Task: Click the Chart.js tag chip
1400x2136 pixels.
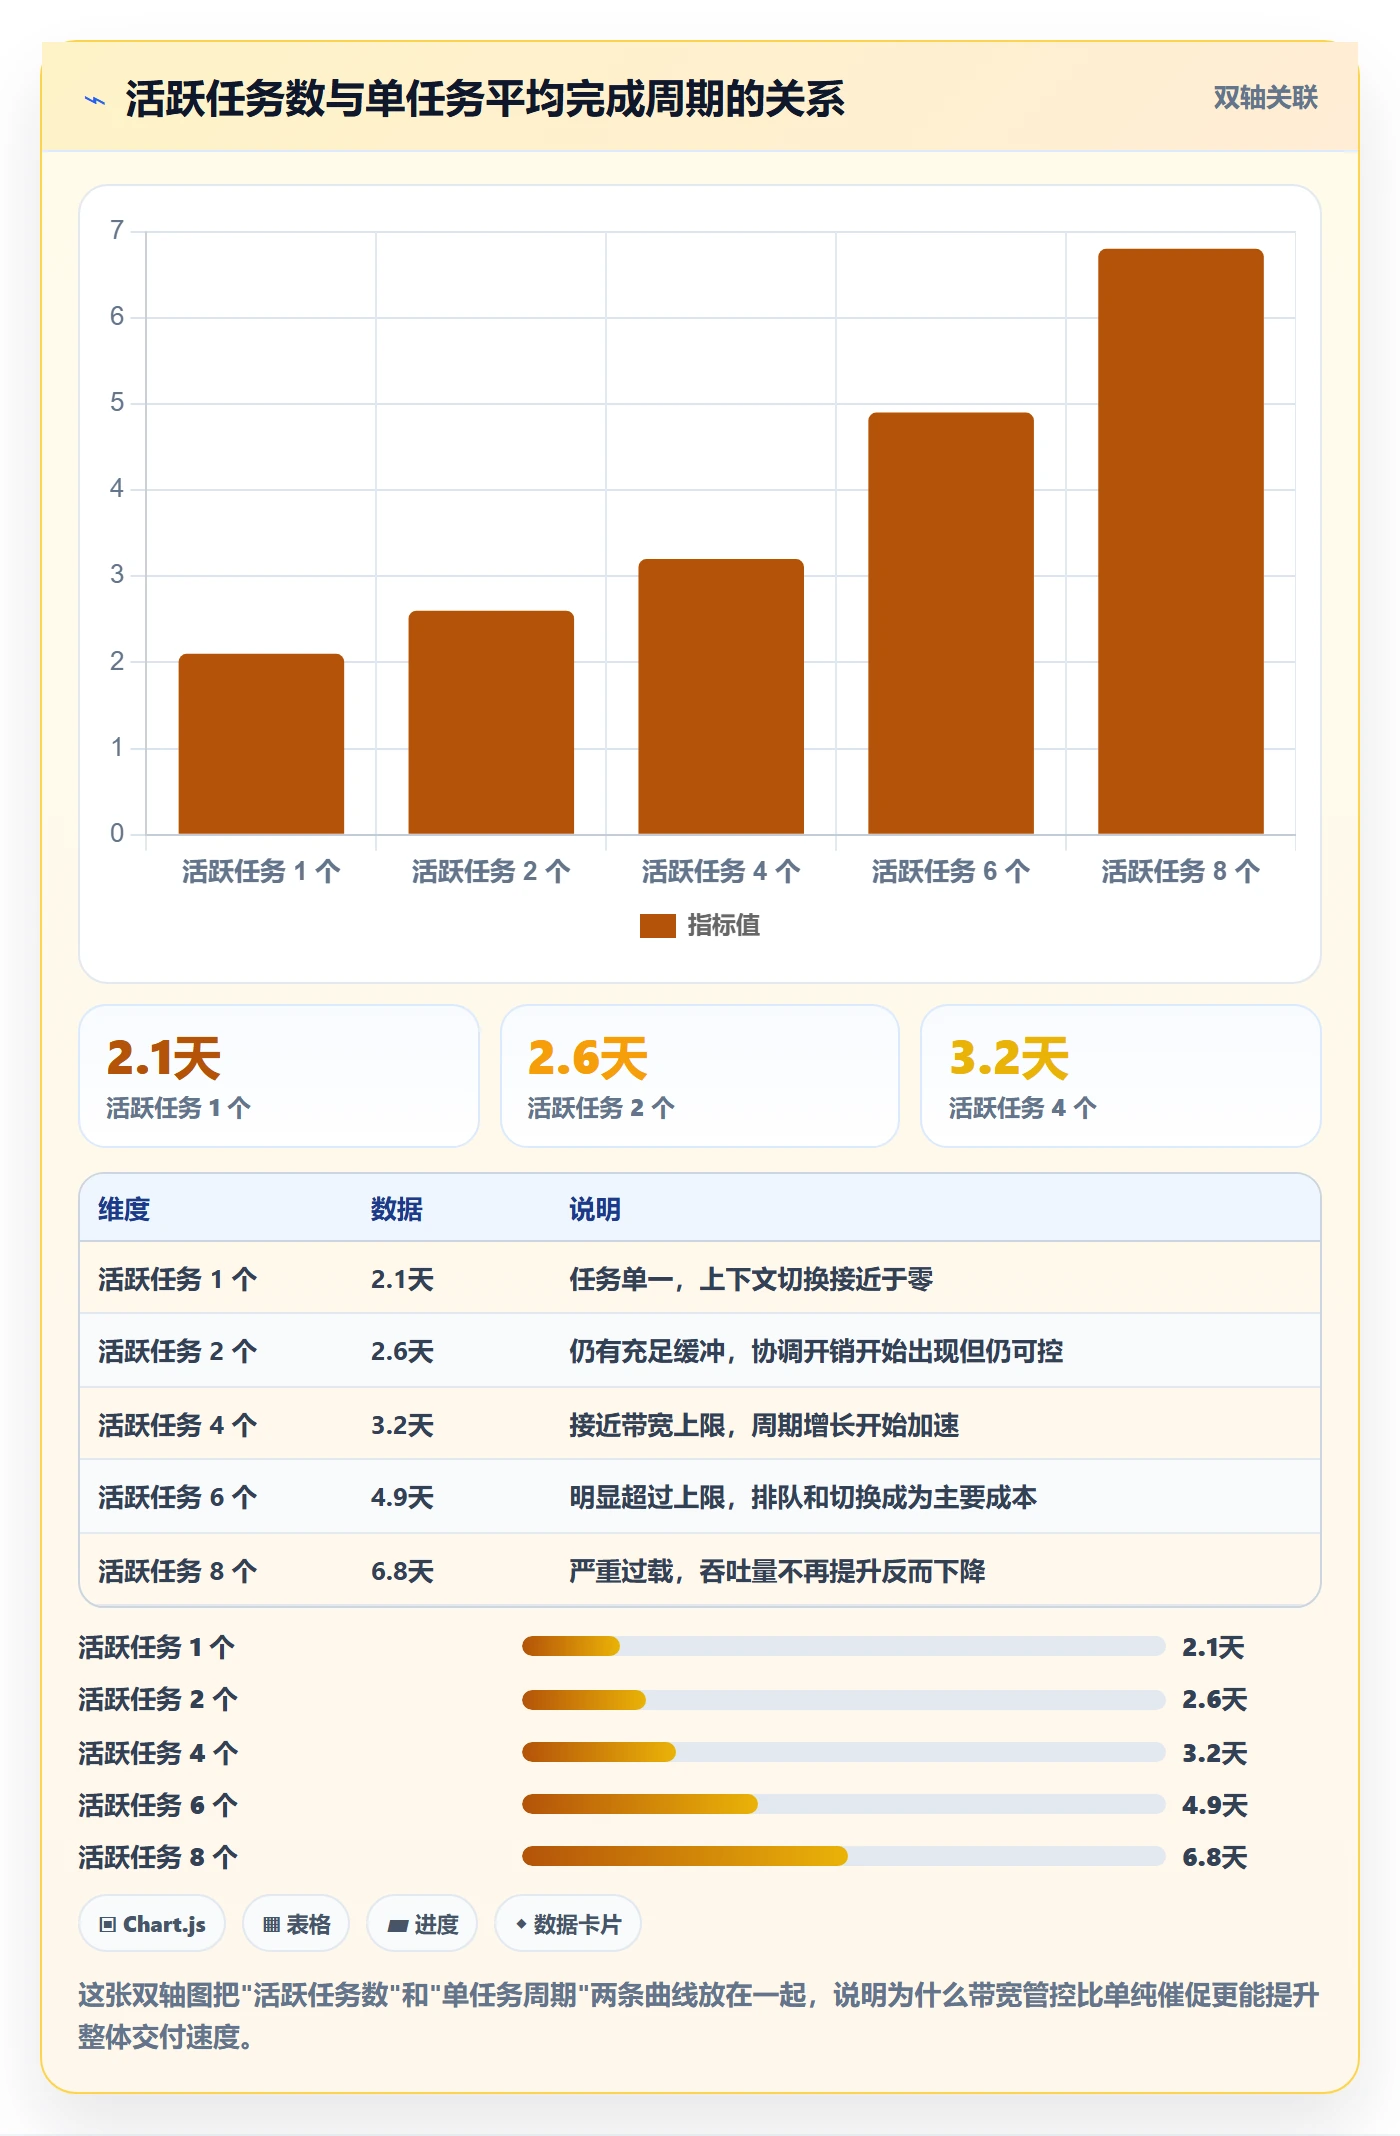Action: click(x=152, y=1923)
